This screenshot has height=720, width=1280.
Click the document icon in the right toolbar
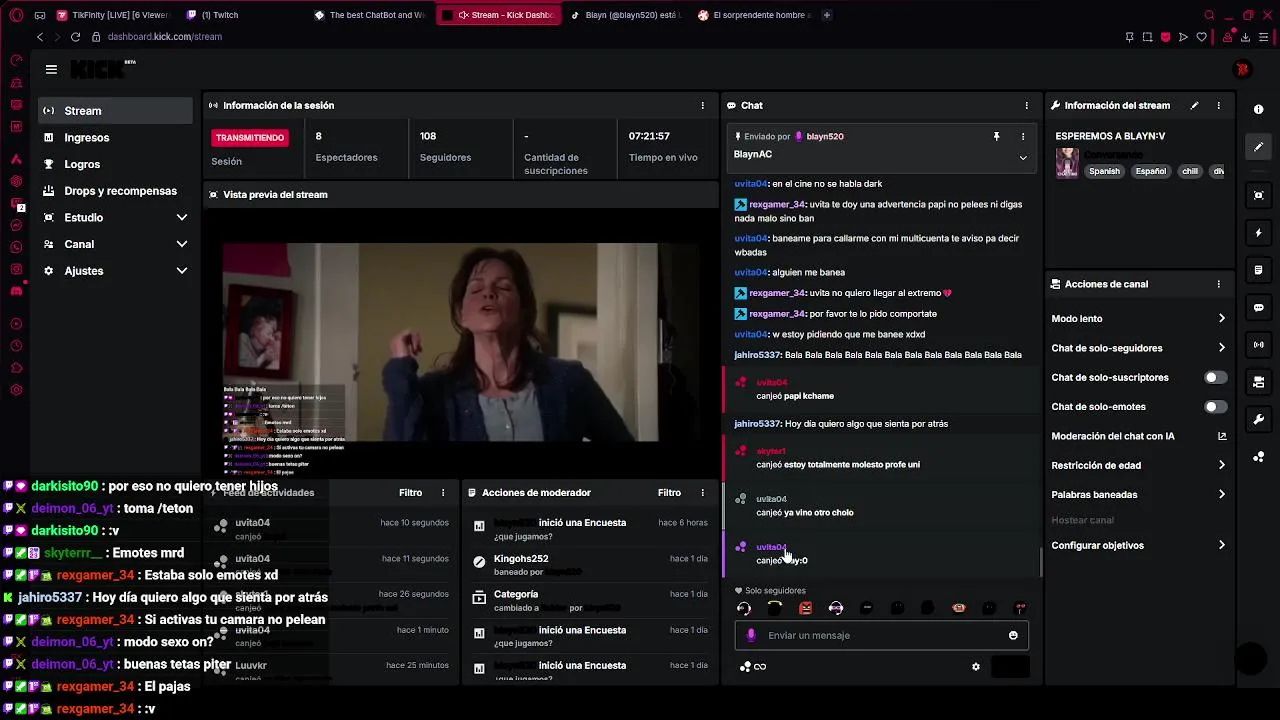point(1259,270)
